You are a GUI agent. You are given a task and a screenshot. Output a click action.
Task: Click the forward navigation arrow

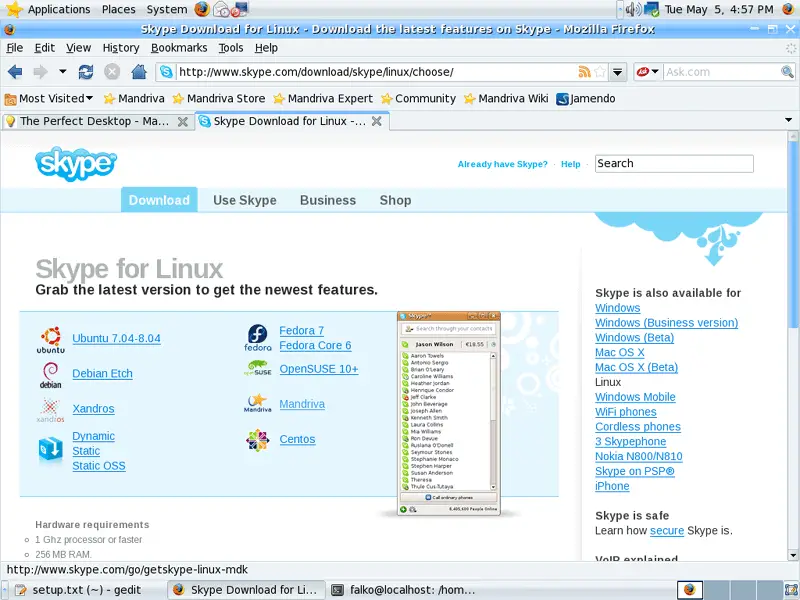pos(40,72)
